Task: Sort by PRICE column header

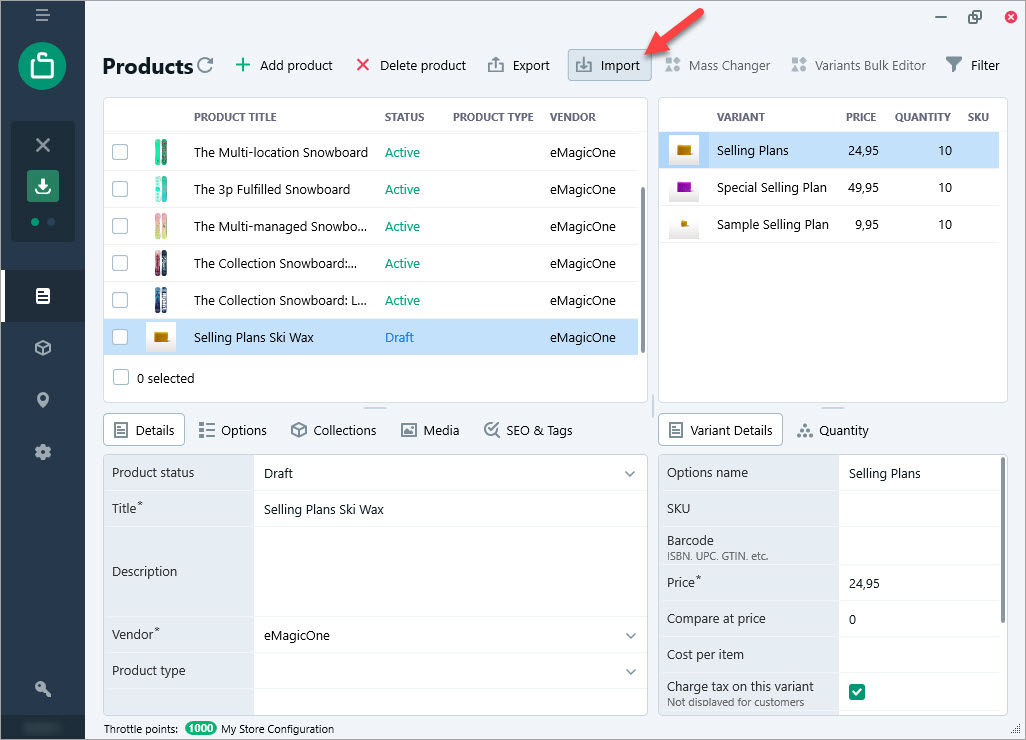Action: tap(860, 117)
